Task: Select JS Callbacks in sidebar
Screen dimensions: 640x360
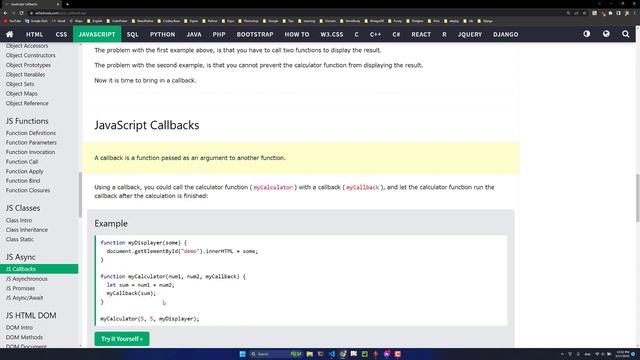Action: coord(39,269)
